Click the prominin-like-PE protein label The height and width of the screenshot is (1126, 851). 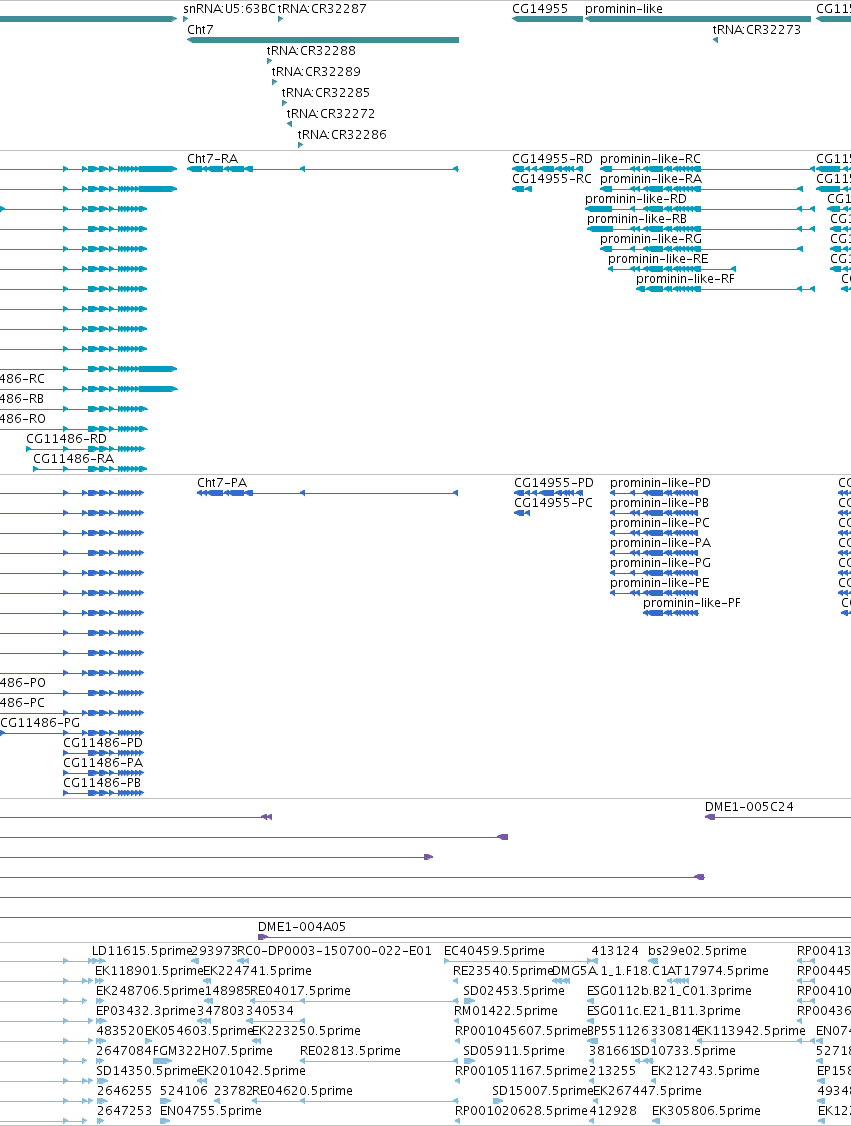(660, 582)
